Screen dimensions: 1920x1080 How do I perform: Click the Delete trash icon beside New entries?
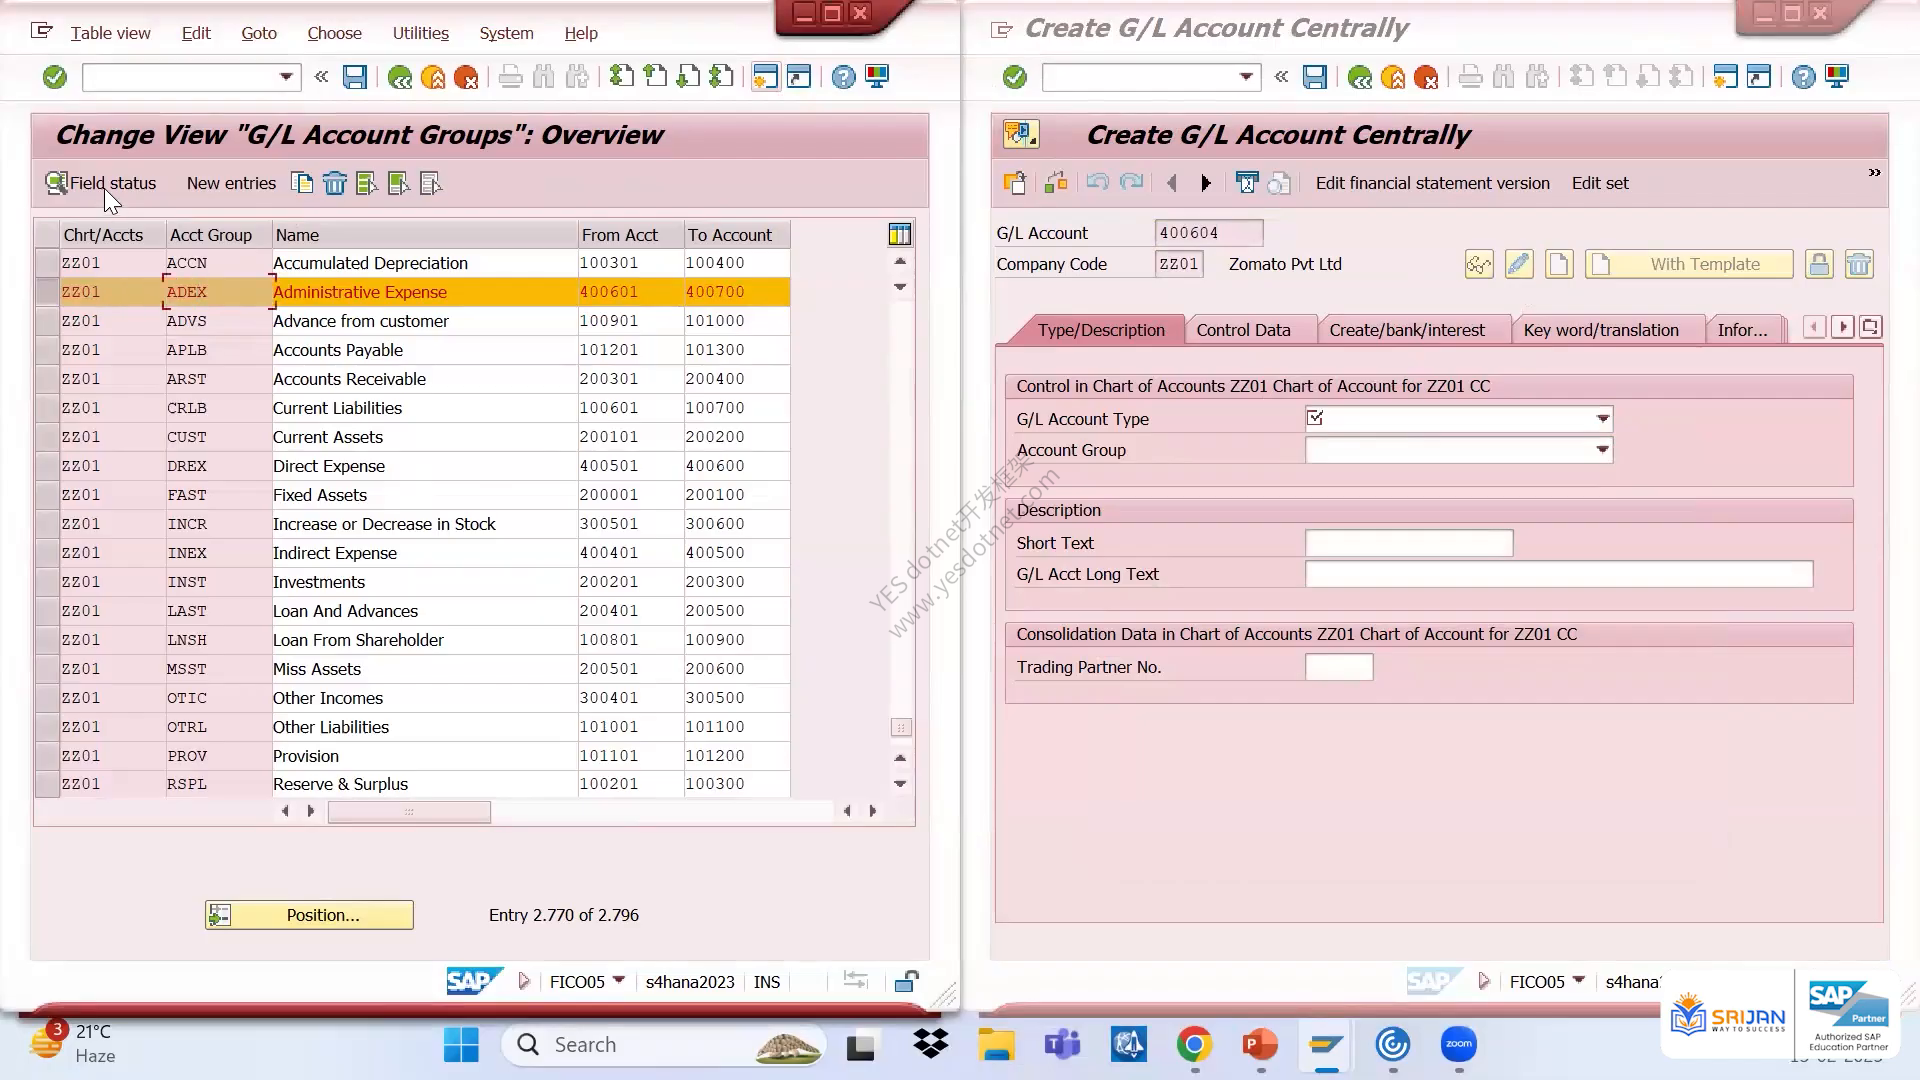point(335,183)
